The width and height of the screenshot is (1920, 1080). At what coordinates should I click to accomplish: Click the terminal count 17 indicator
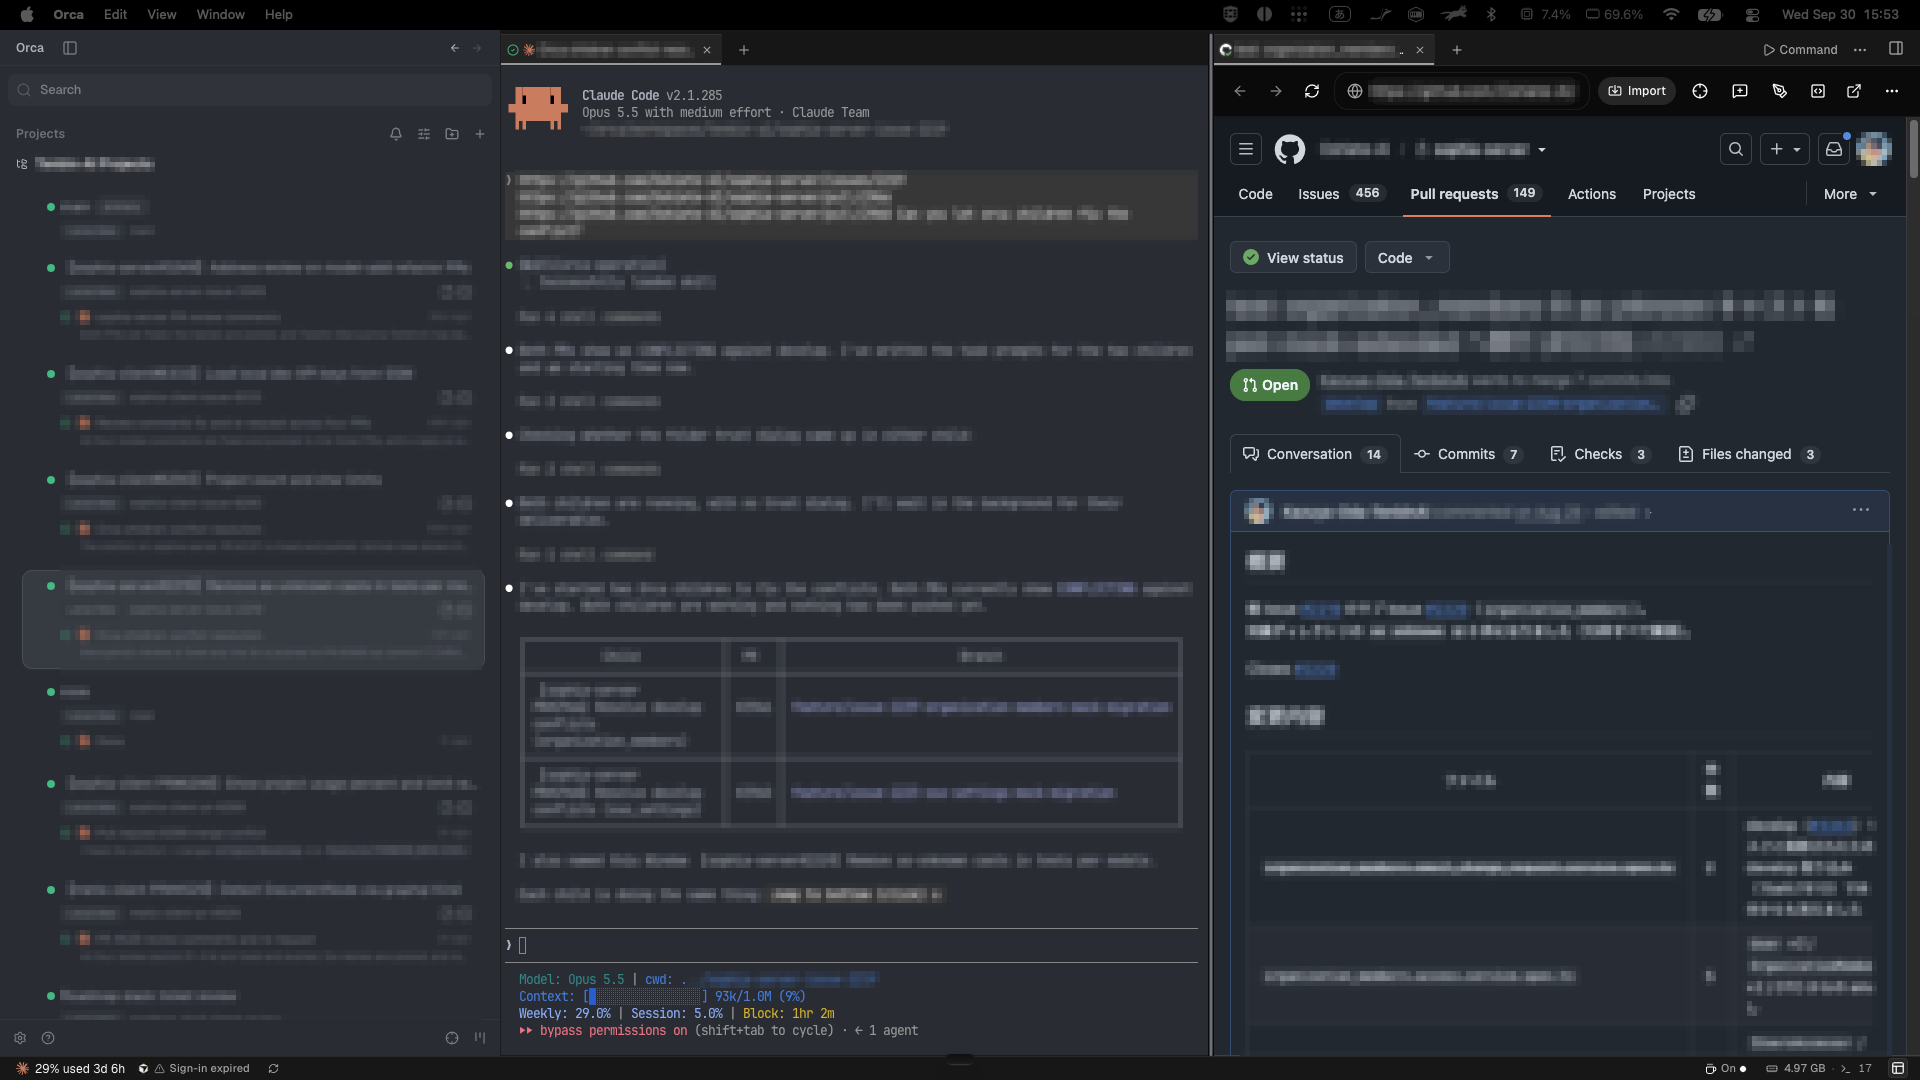point(1856,1069)
